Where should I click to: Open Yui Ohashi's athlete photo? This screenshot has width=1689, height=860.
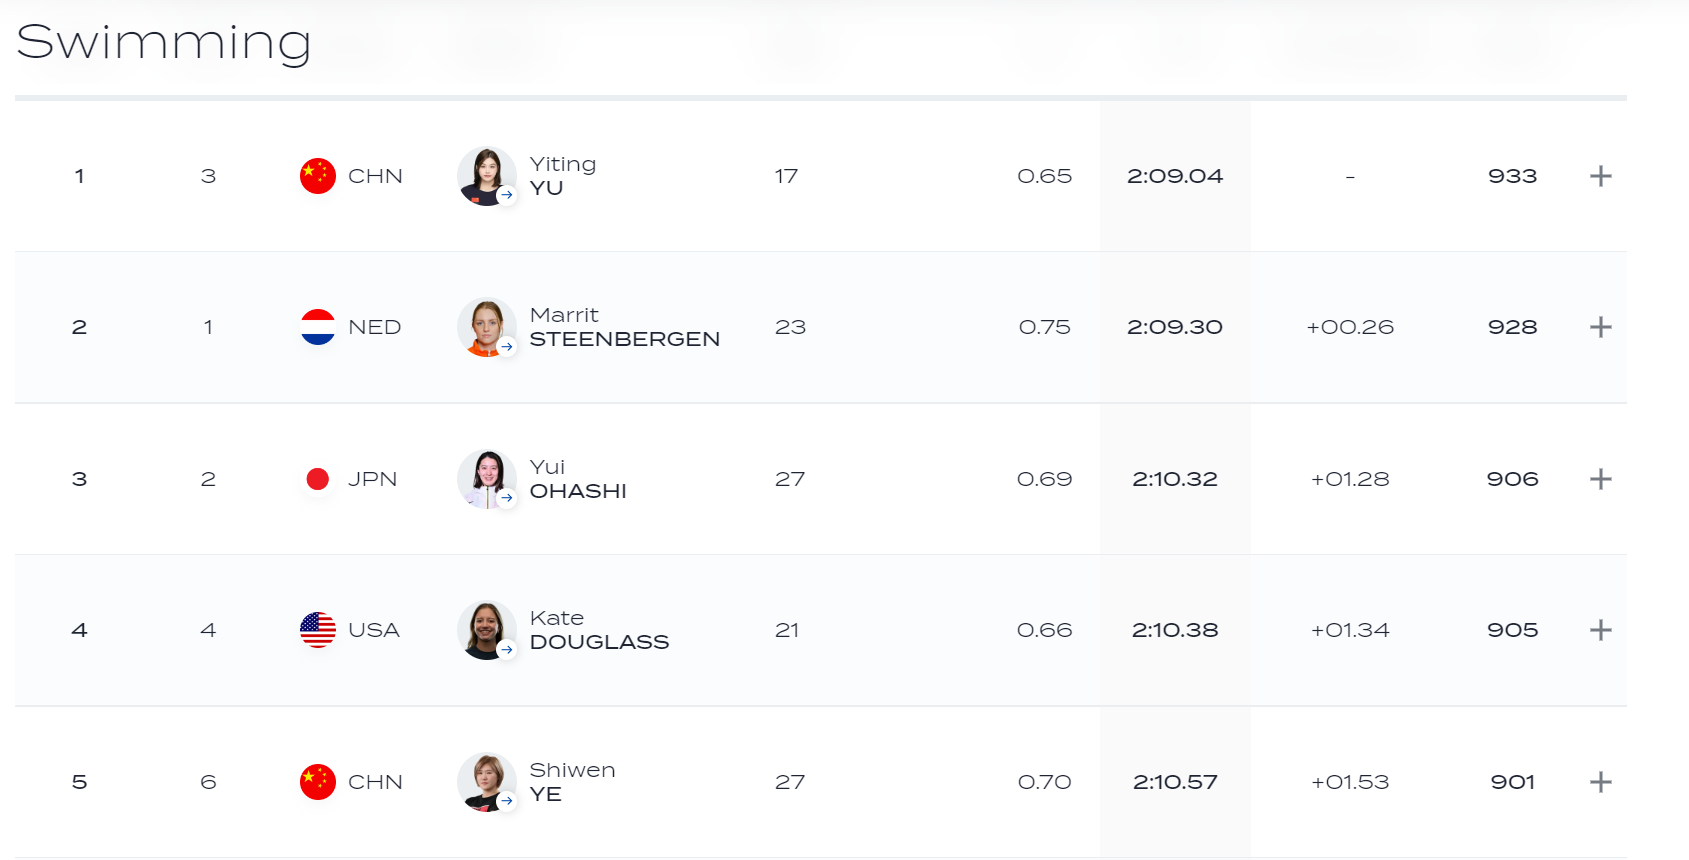487,479
